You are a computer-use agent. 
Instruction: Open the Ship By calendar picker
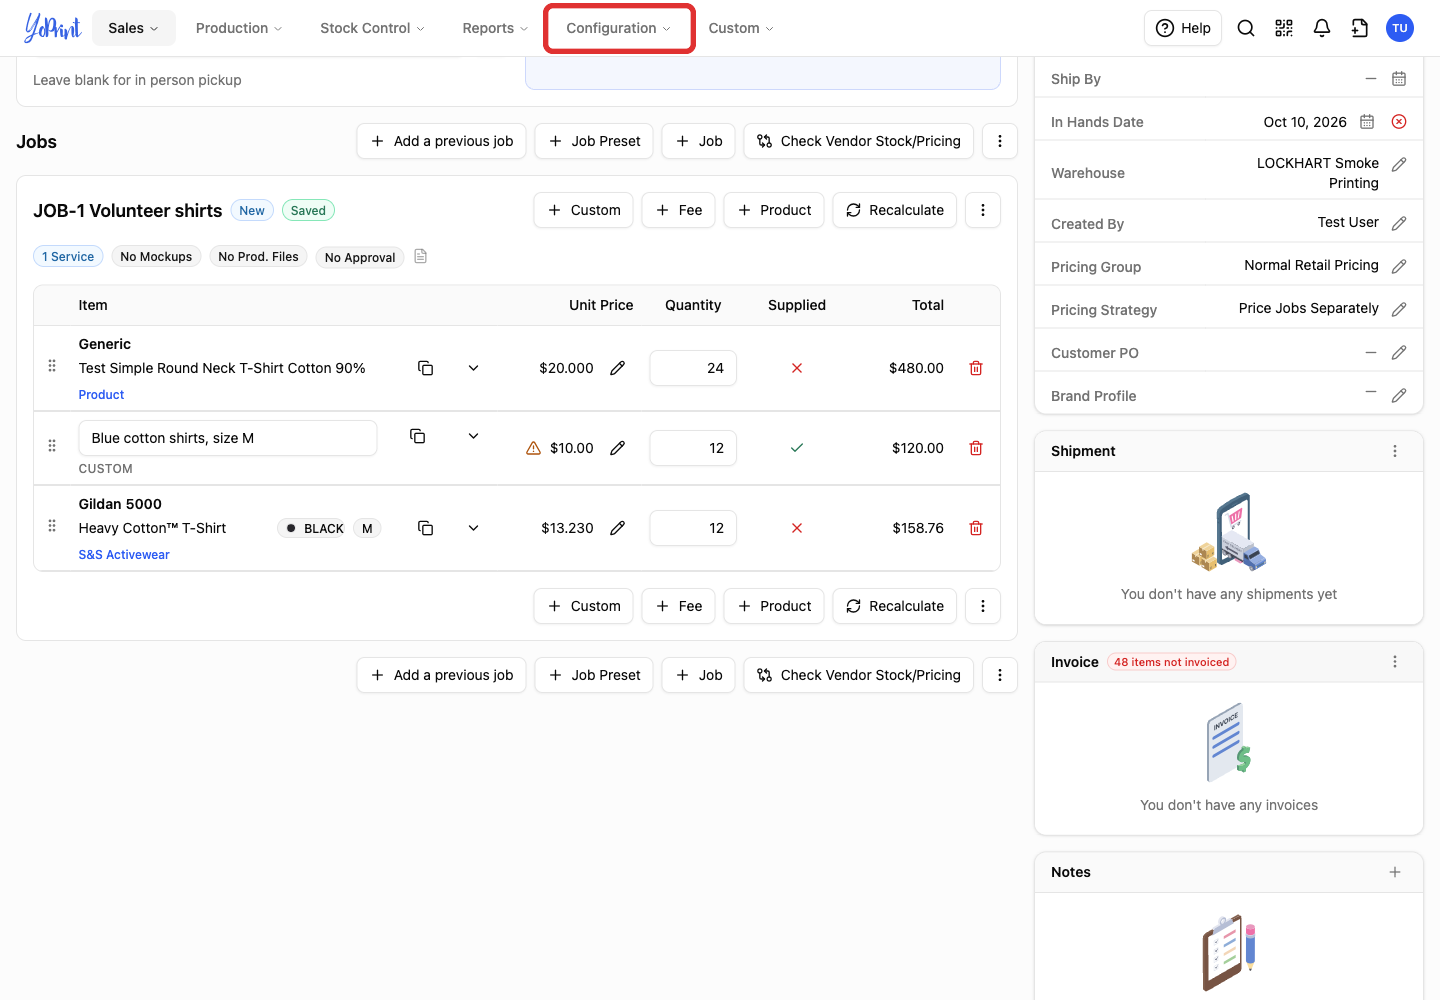point(1399,79)
